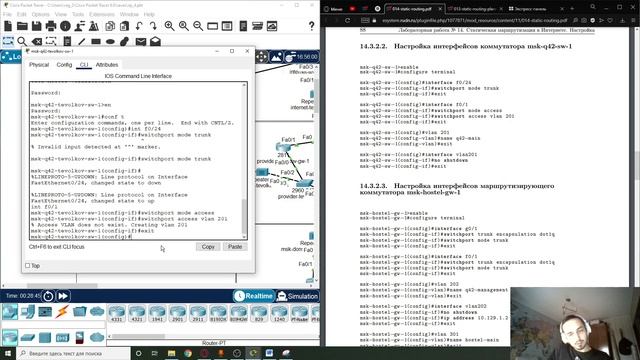Switch to Realtime mode
640x360 pixels.
[253, 296]
